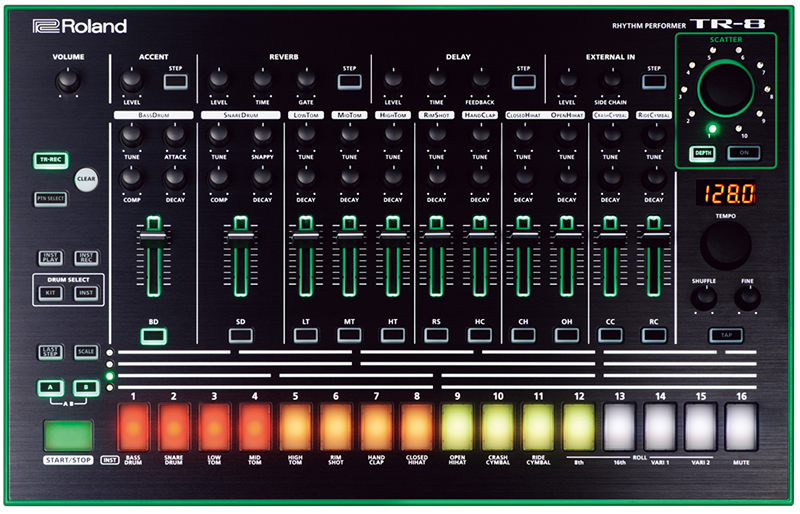
Task: Tap step pad 5 High Tom
Action: coord(295,427)
